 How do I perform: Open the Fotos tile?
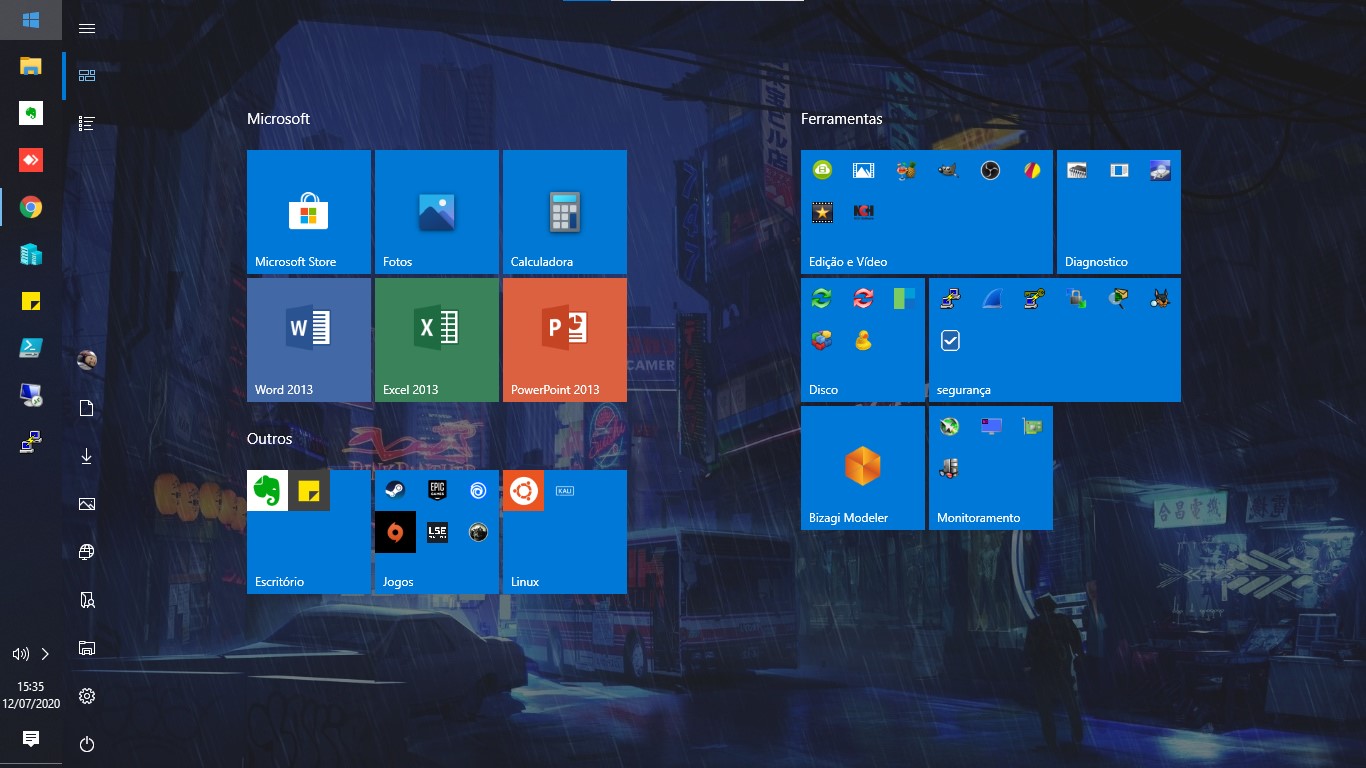pos(436,212)
